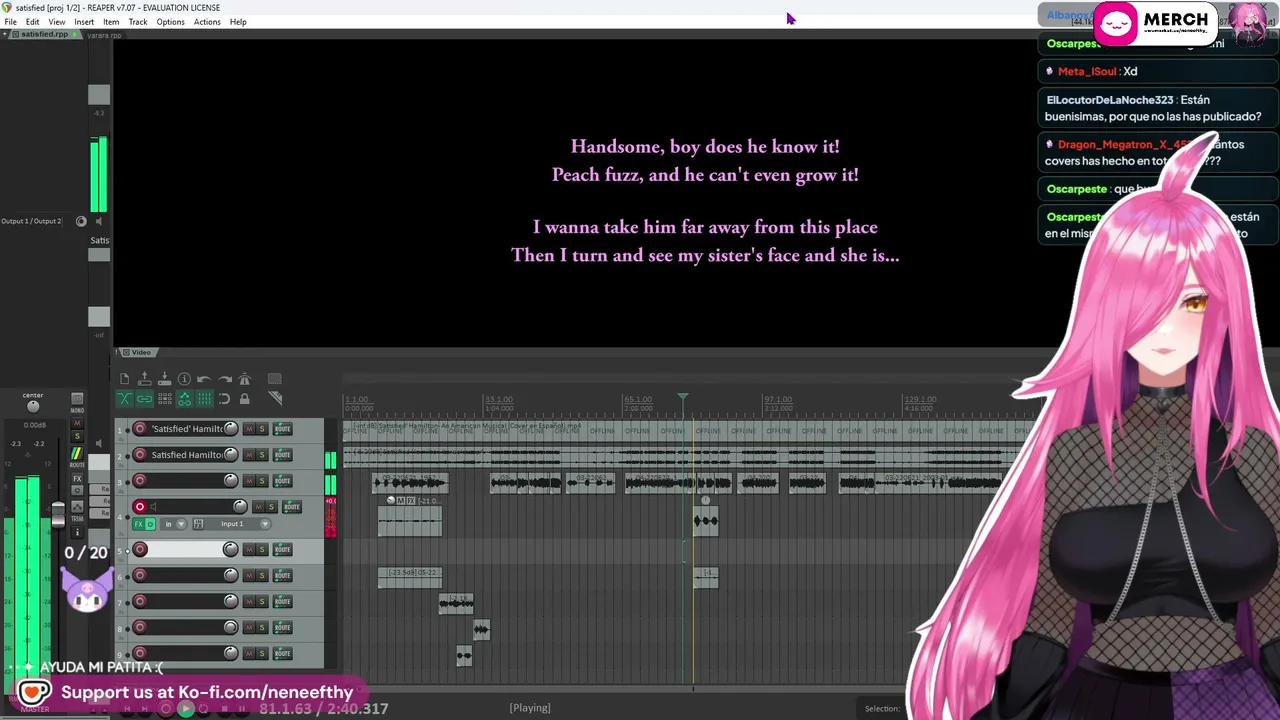This screenshot has width=1280, height=720.
Task: Arm track 3 record button
Action: 140,481
